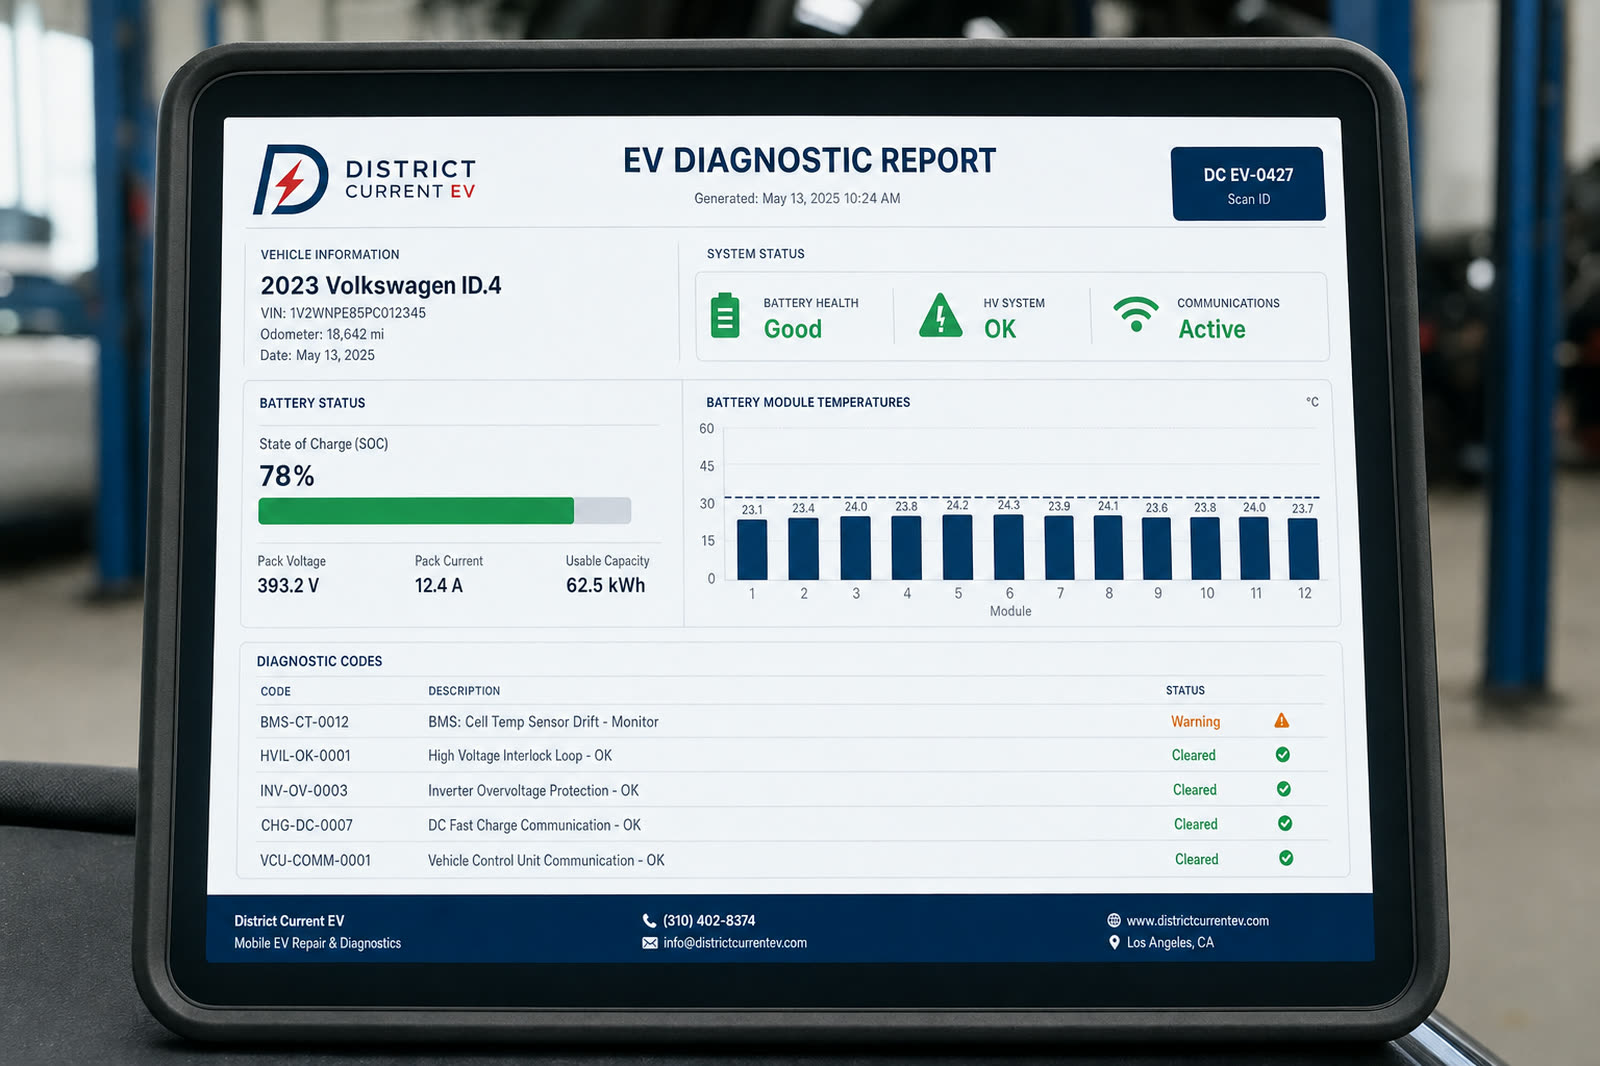Select the module 12 temperature bar
The height and width of the screenshot is (1066, 1600).
pos(1302,549)
